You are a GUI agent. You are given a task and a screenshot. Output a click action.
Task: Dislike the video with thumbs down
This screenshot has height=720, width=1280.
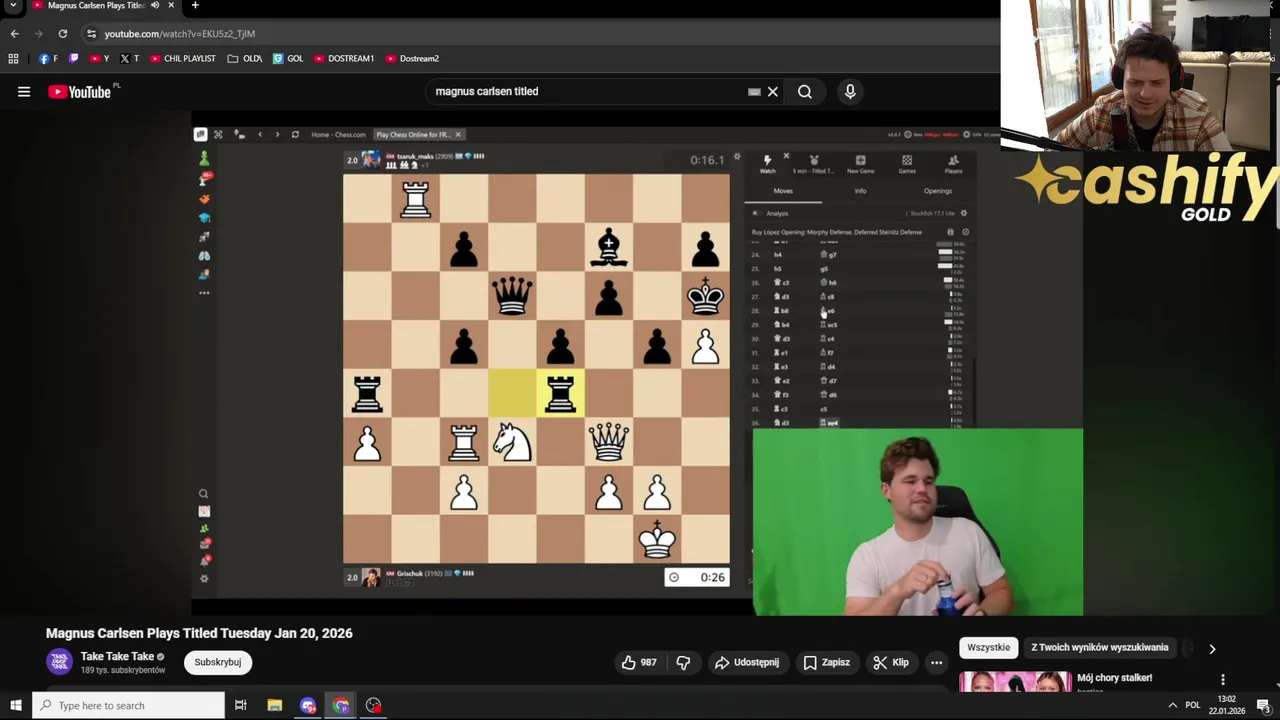point(684,662)
